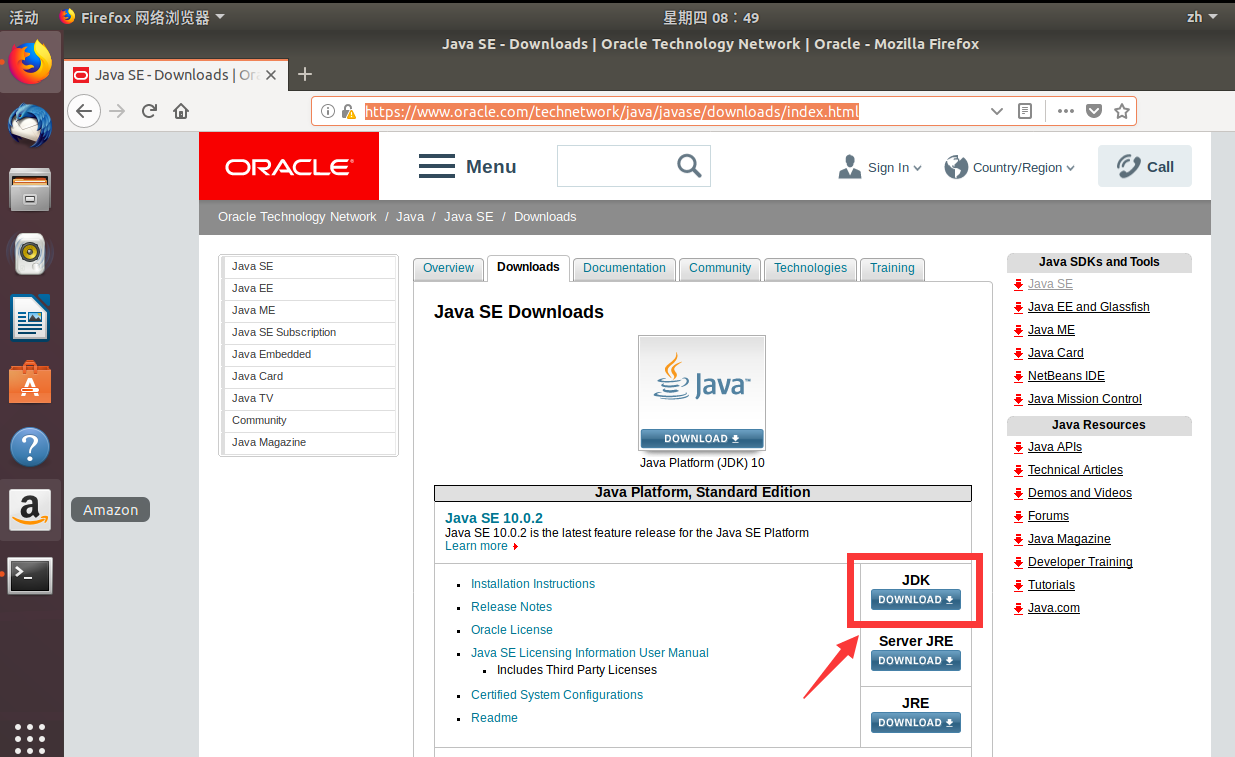The image size is (1235, 757).
Task: Open the Files manager dock icon
Action: coord(30,190)
